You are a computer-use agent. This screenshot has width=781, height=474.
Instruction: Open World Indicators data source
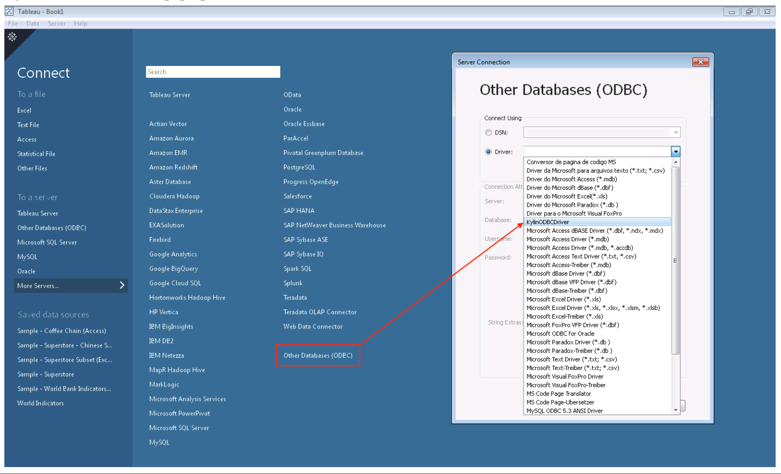pos(40,403)
